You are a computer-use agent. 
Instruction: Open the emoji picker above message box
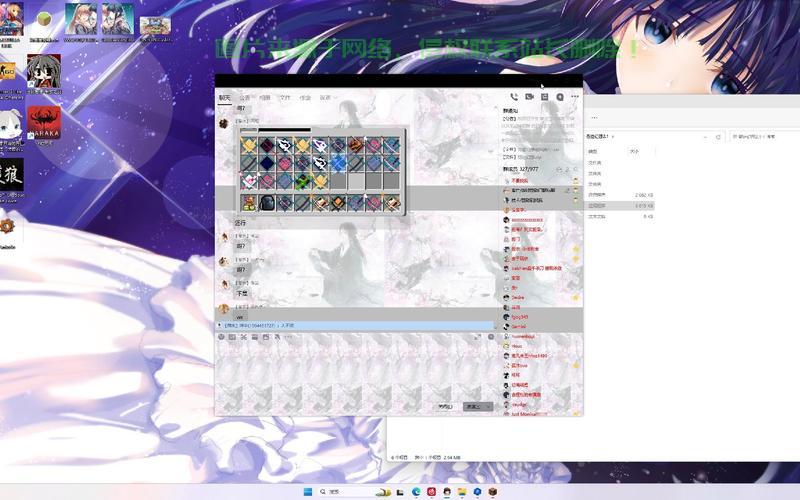221,337
